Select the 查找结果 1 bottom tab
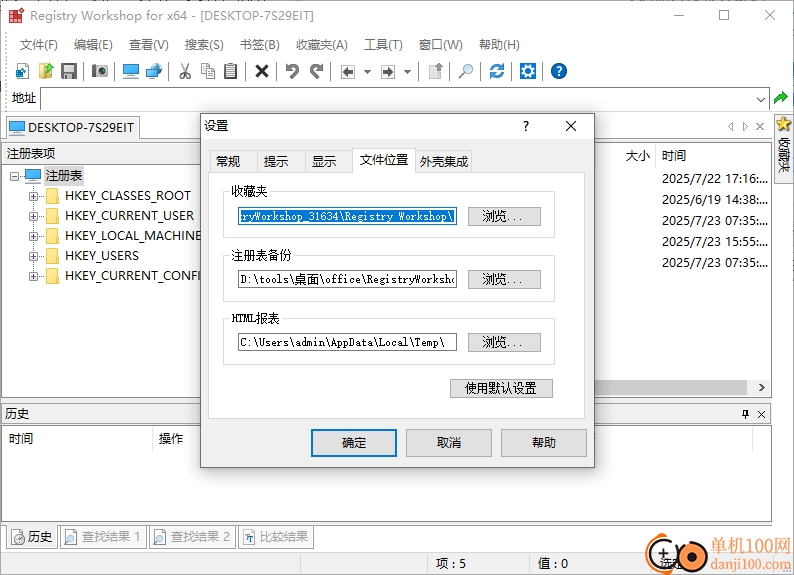 [103, 537]
